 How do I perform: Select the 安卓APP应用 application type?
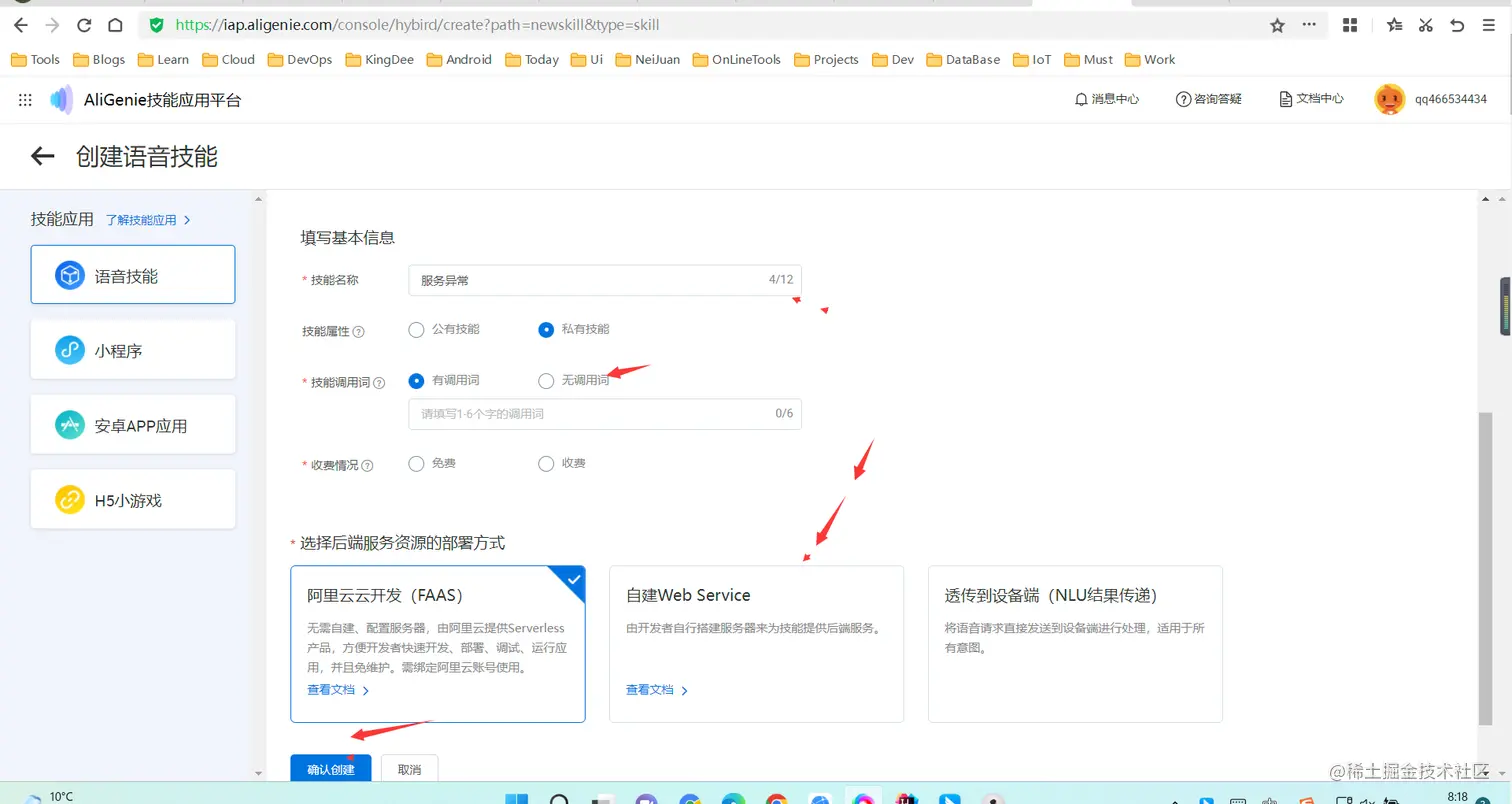133,425
